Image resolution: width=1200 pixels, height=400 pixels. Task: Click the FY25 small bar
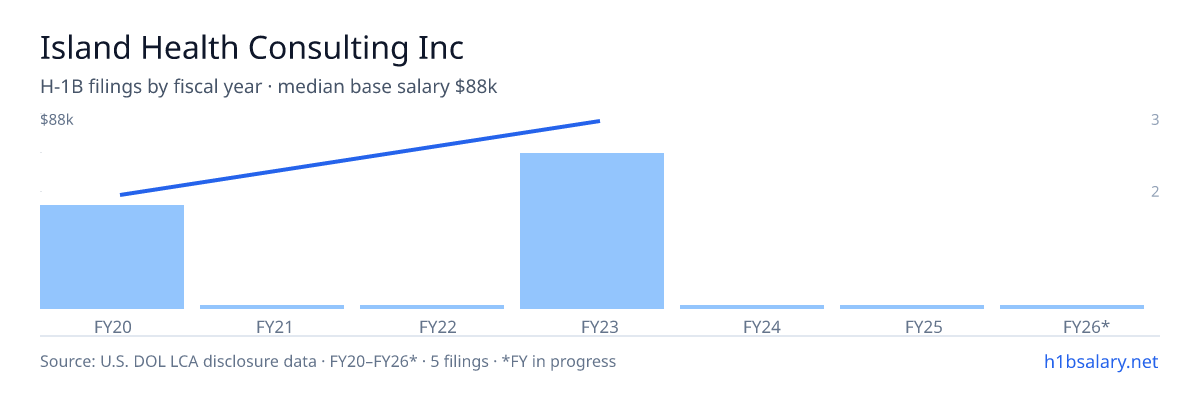(x=912, y=307)
